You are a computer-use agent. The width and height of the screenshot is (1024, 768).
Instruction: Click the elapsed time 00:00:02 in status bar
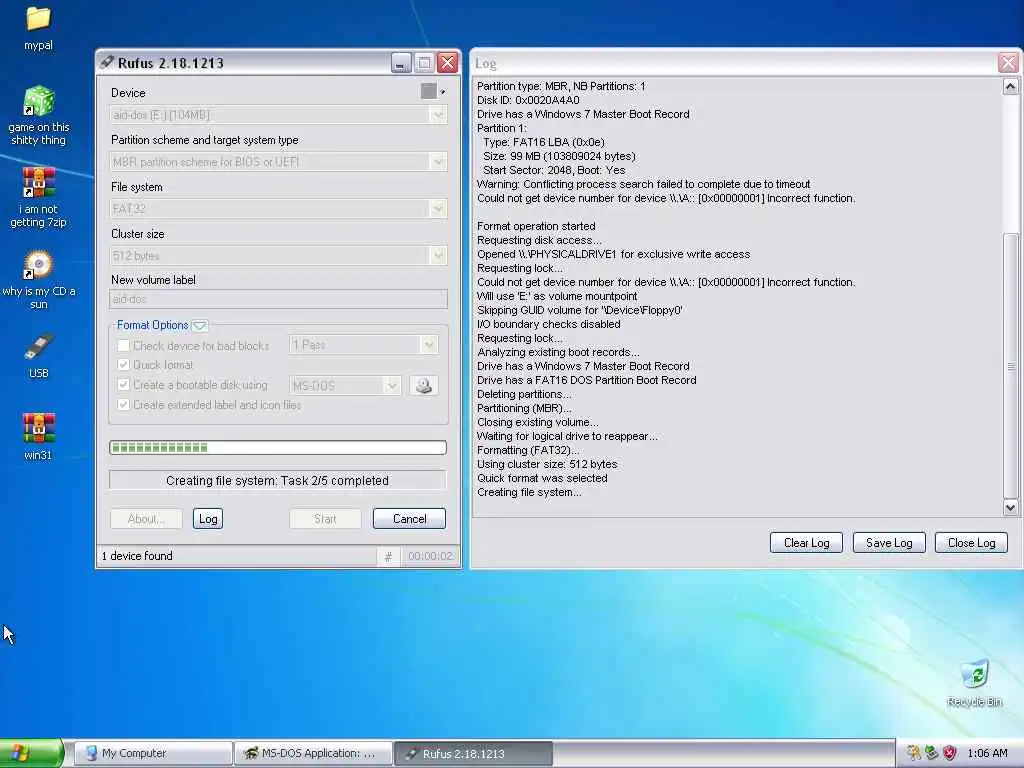[430, 556]
